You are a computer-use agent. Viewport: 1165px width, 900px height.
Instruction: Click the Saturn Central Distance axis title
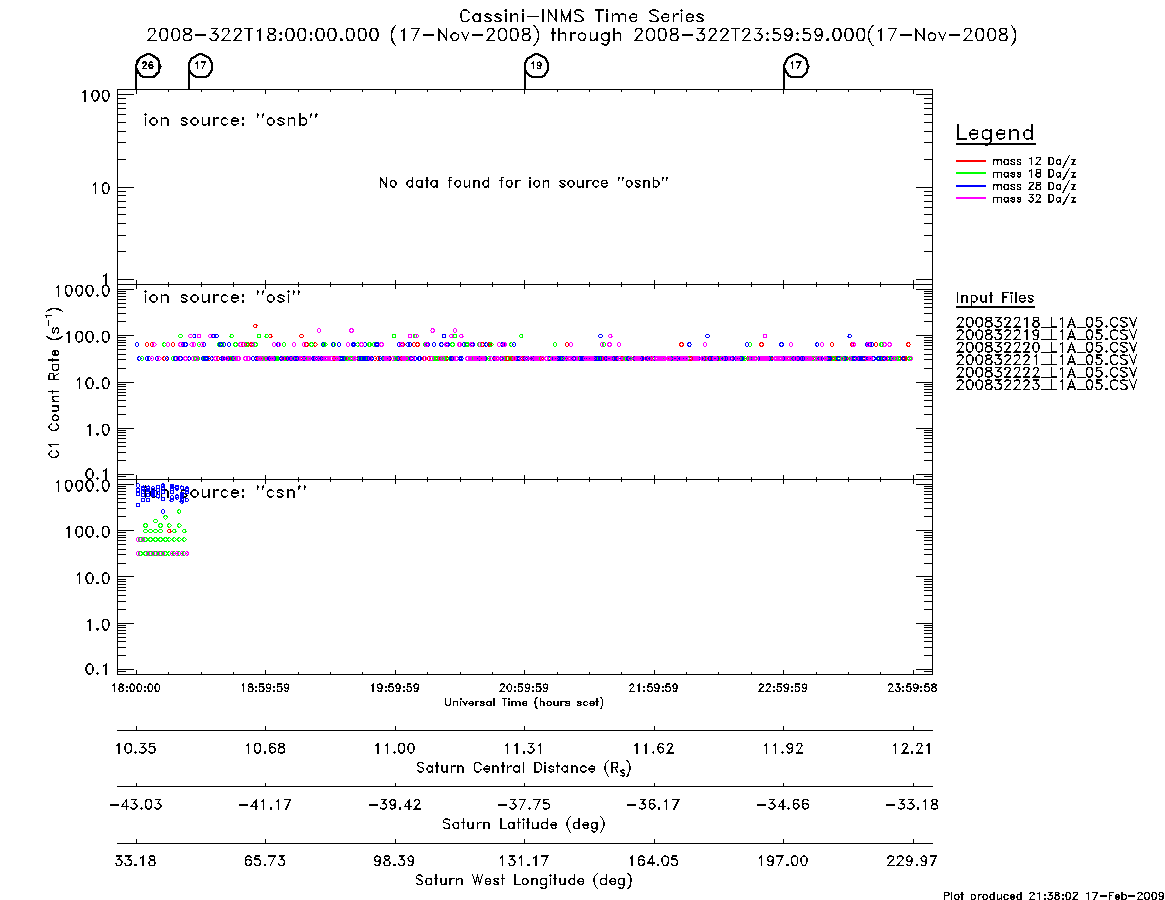coord(524,768)
